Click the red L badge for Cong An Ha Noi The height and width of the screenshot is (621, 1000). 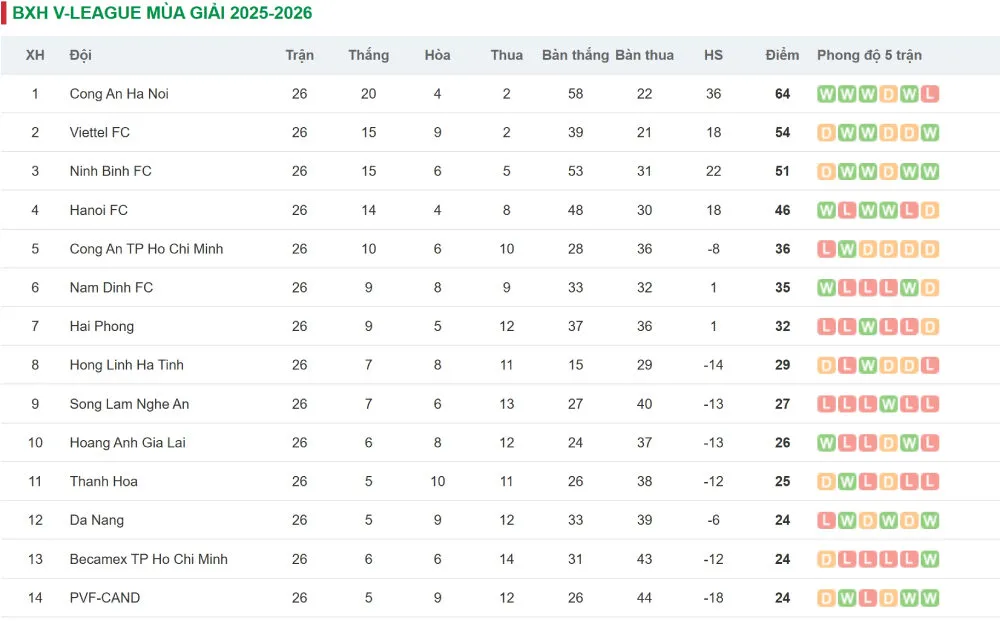[930, 94]
